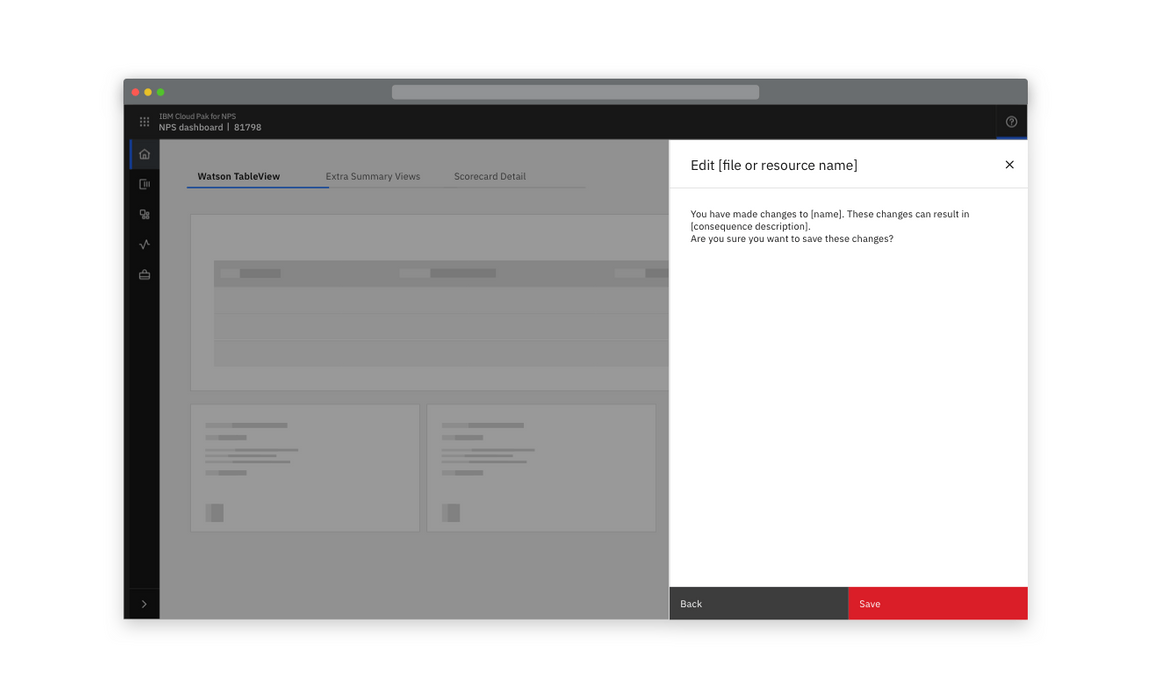Save the changes with the red Save button
The width and height of the screenshot is (1152, 699).
937,603
